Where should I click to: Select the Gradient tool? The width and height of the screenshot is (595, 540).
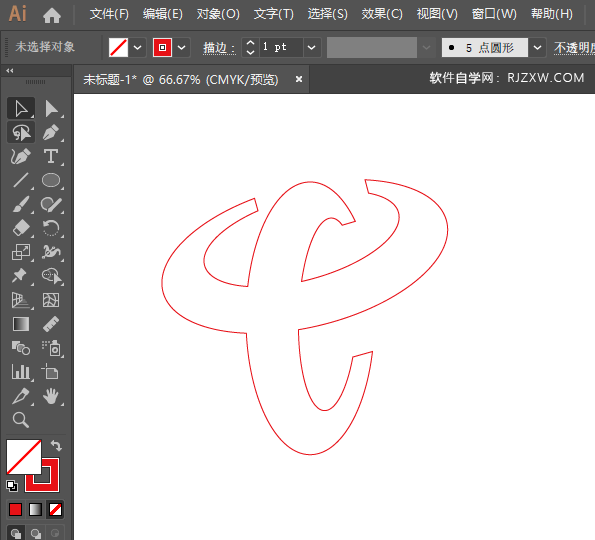21,324
